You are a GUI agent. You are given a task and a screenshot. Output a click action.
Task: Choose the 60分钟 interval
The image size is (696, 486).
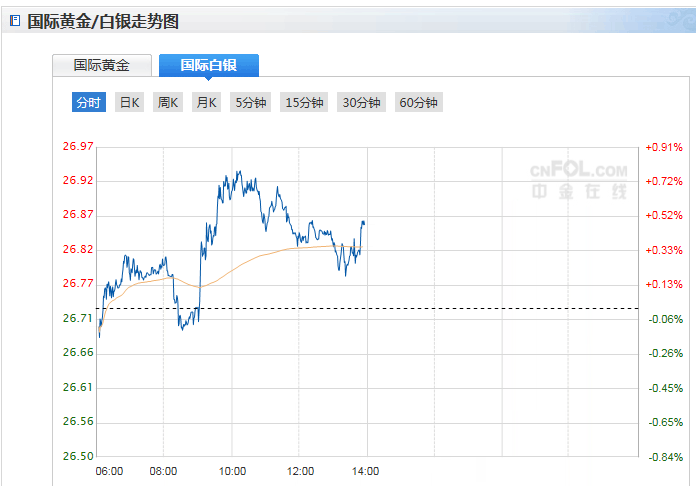click(x=418, y=102)
